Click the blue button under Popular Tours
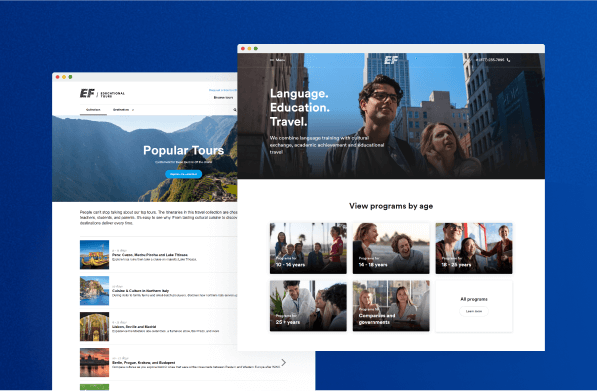Screen dimensions: 597x391 click(x=184, y=174)
